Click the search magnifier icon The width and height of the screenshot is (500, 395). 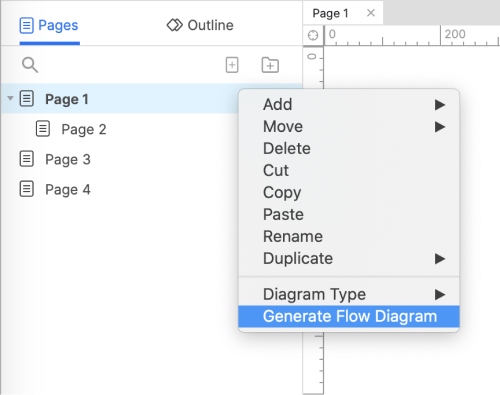(x=30, y=65)
